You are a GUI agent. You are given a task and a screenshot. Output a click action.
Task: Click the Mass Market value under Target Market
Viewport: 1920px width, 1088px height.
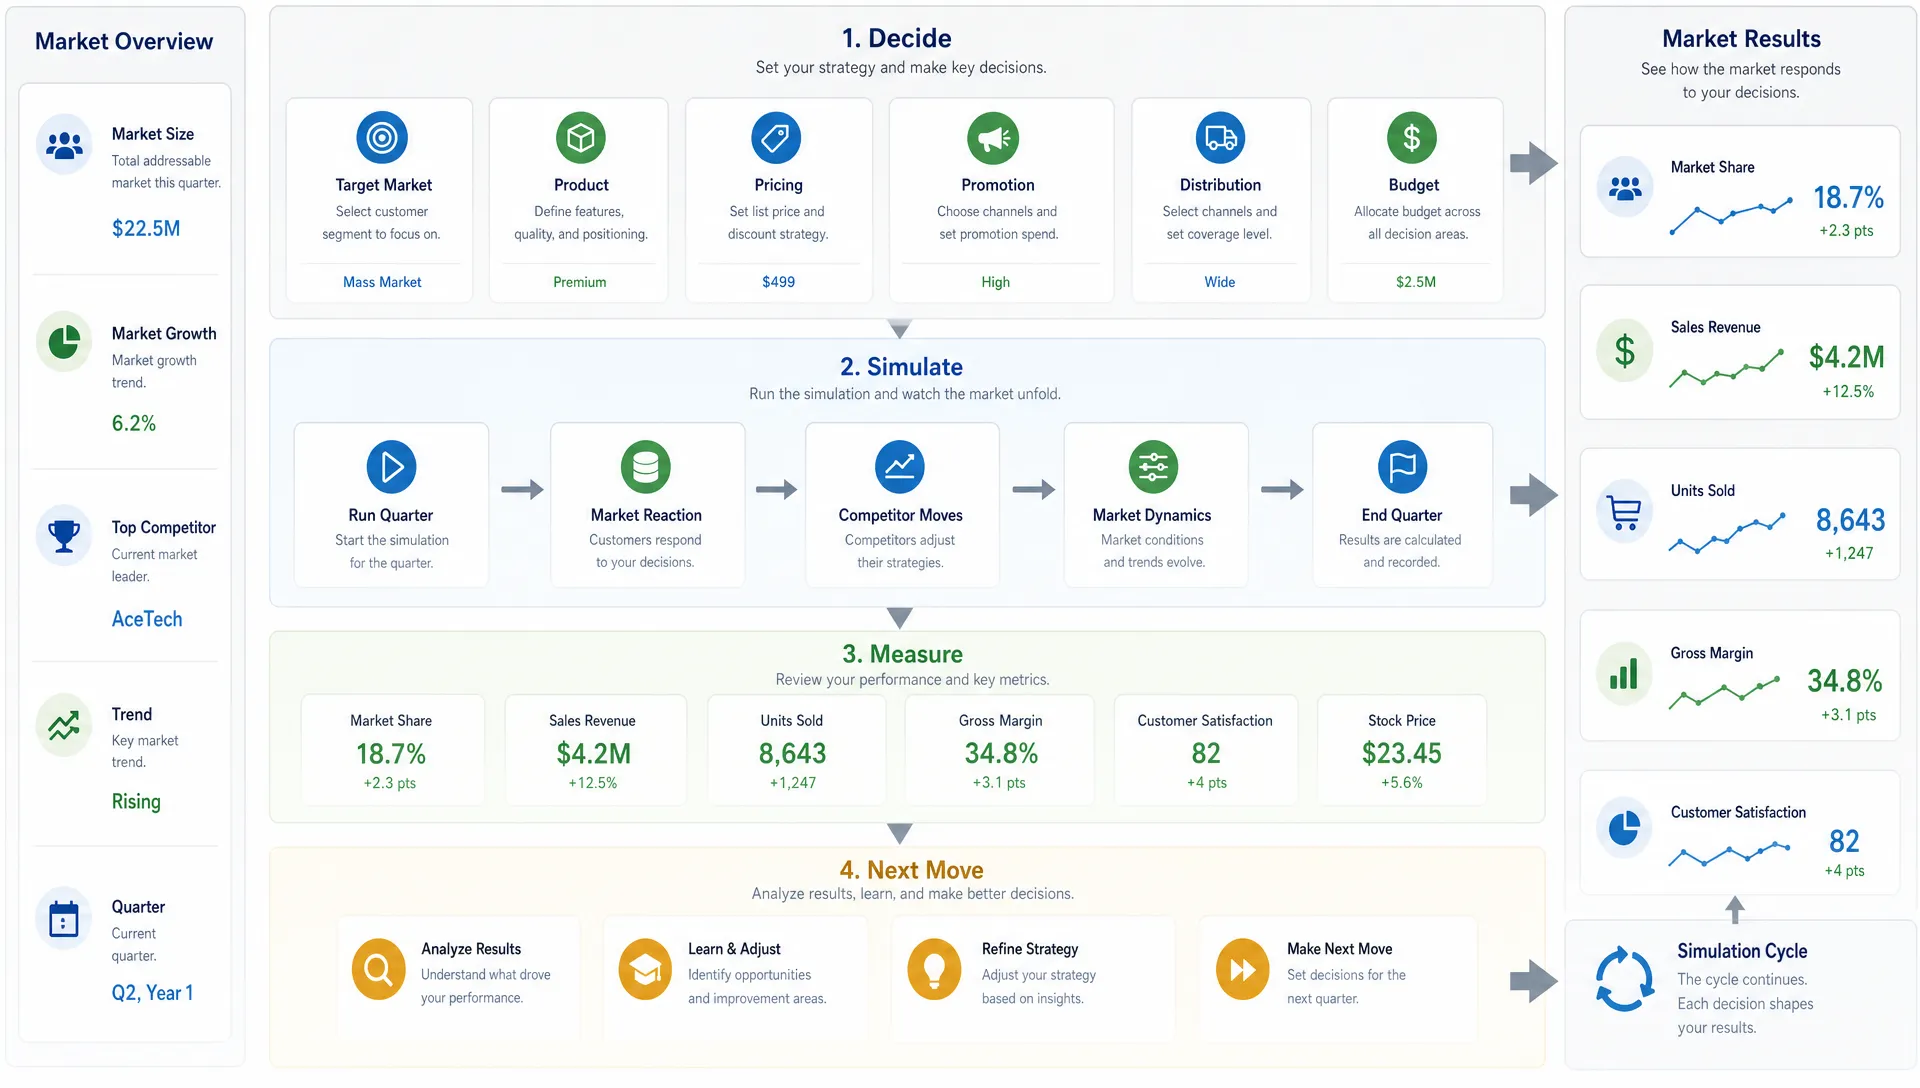click(x=382, y=283)
